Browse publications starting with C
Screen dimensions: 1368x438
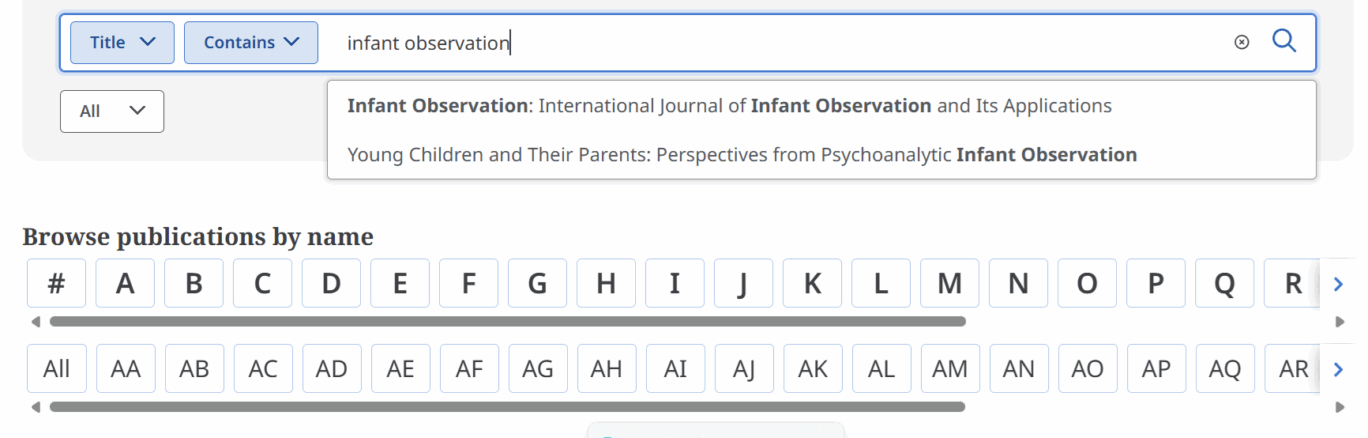coord(262,284)
